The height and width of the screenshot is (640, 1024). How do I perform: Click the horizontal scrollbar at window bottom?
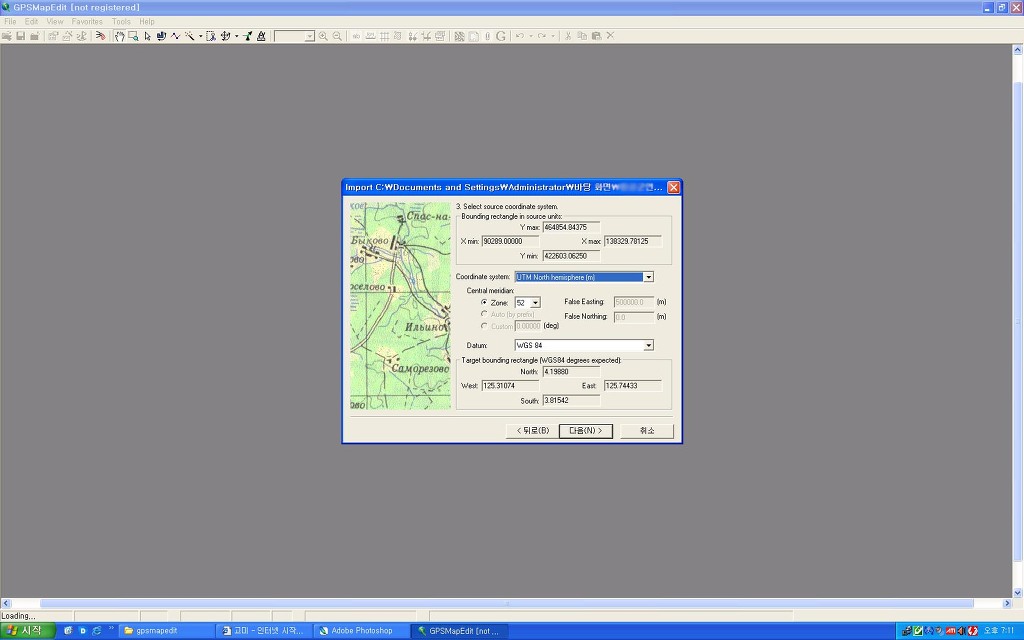(507, 604)
